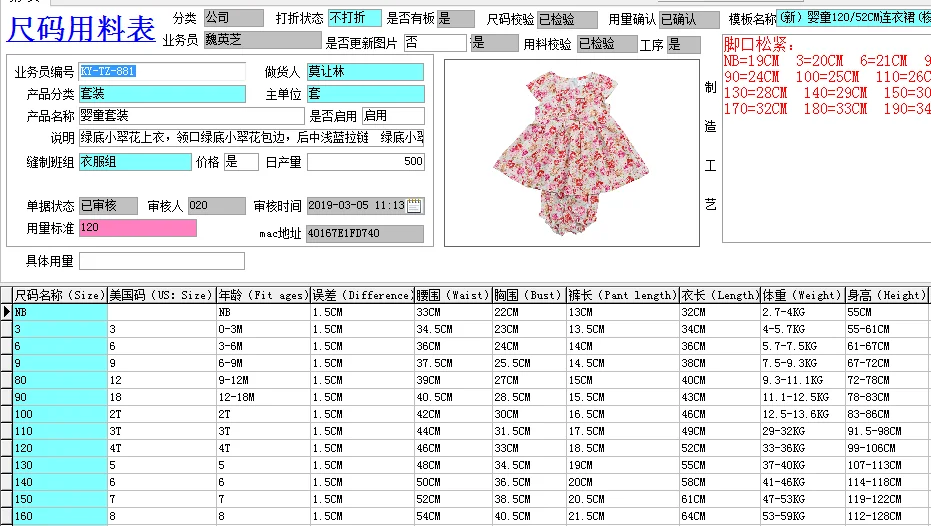Click the 用料校验 field 已检验

pyautogui.click(x=606, y=44)
